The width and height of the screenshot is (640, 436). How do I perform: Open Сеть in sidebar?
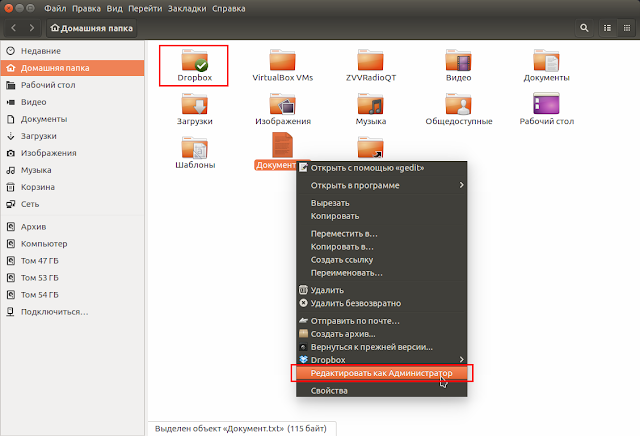click(72, 204)
